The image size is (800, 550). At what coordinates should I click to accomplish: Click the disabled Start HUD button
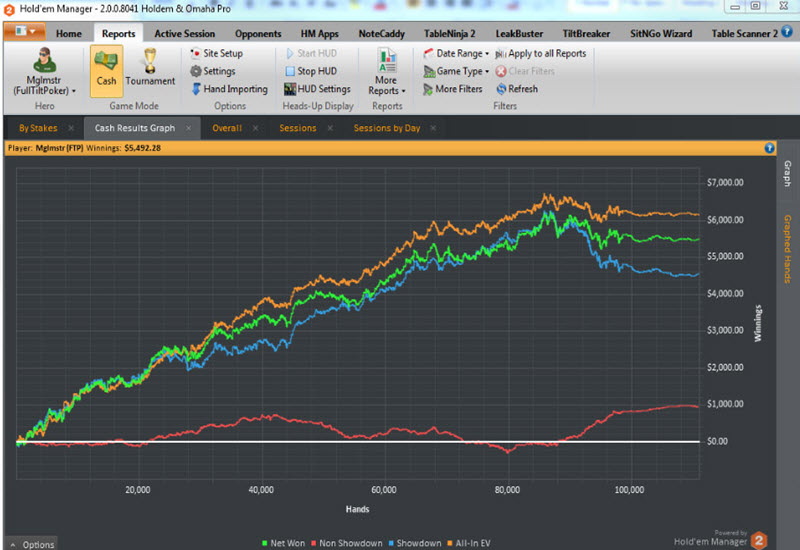(311, 53)
